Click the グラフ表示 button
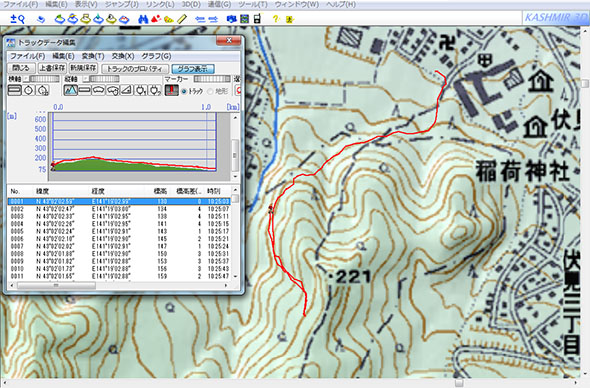590x388 pixels. click(193, 69)
